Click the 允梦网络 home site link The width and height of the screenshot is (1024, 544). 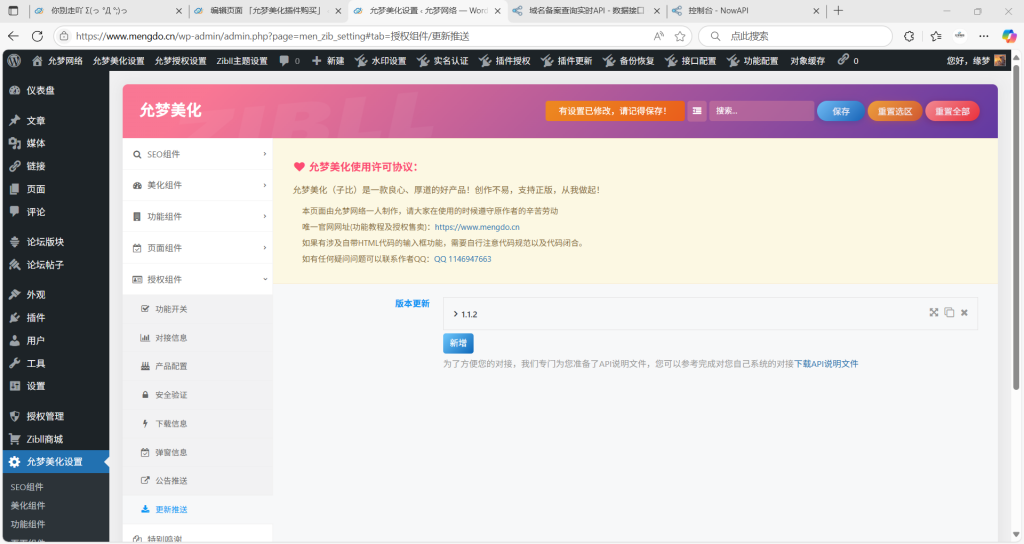click(57, 61)
